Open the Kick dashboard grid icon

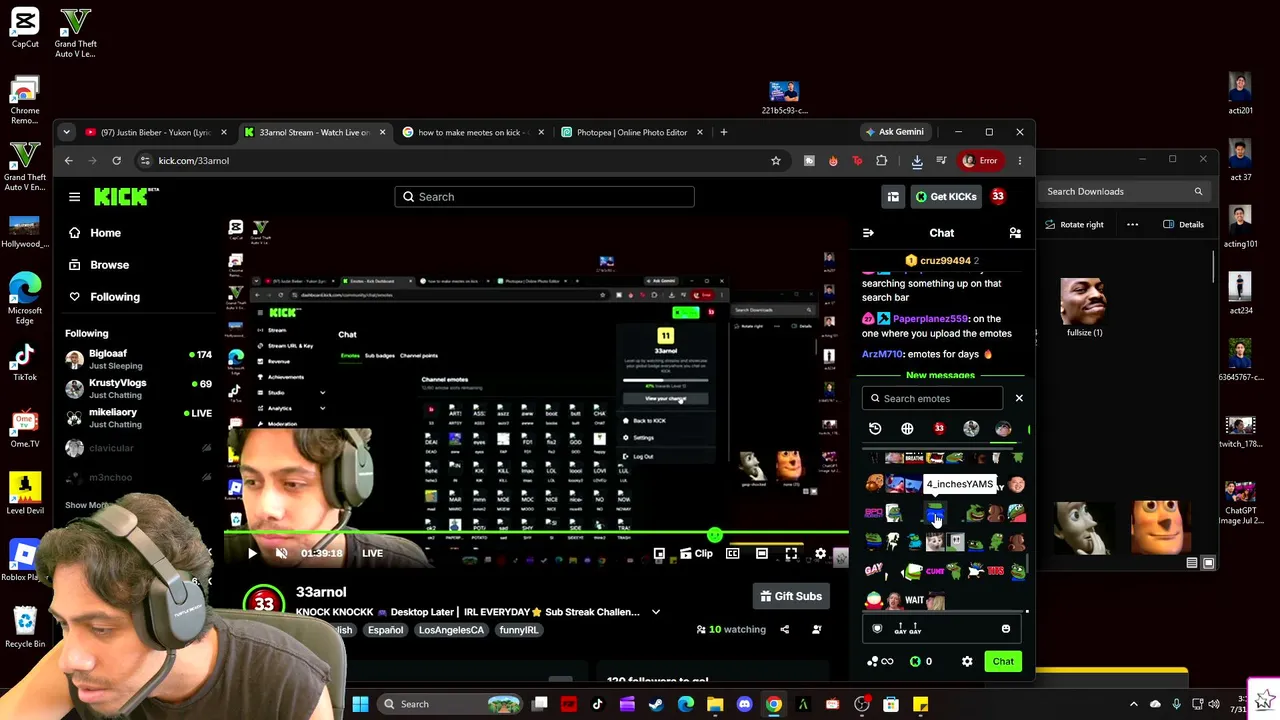point(893,197)
